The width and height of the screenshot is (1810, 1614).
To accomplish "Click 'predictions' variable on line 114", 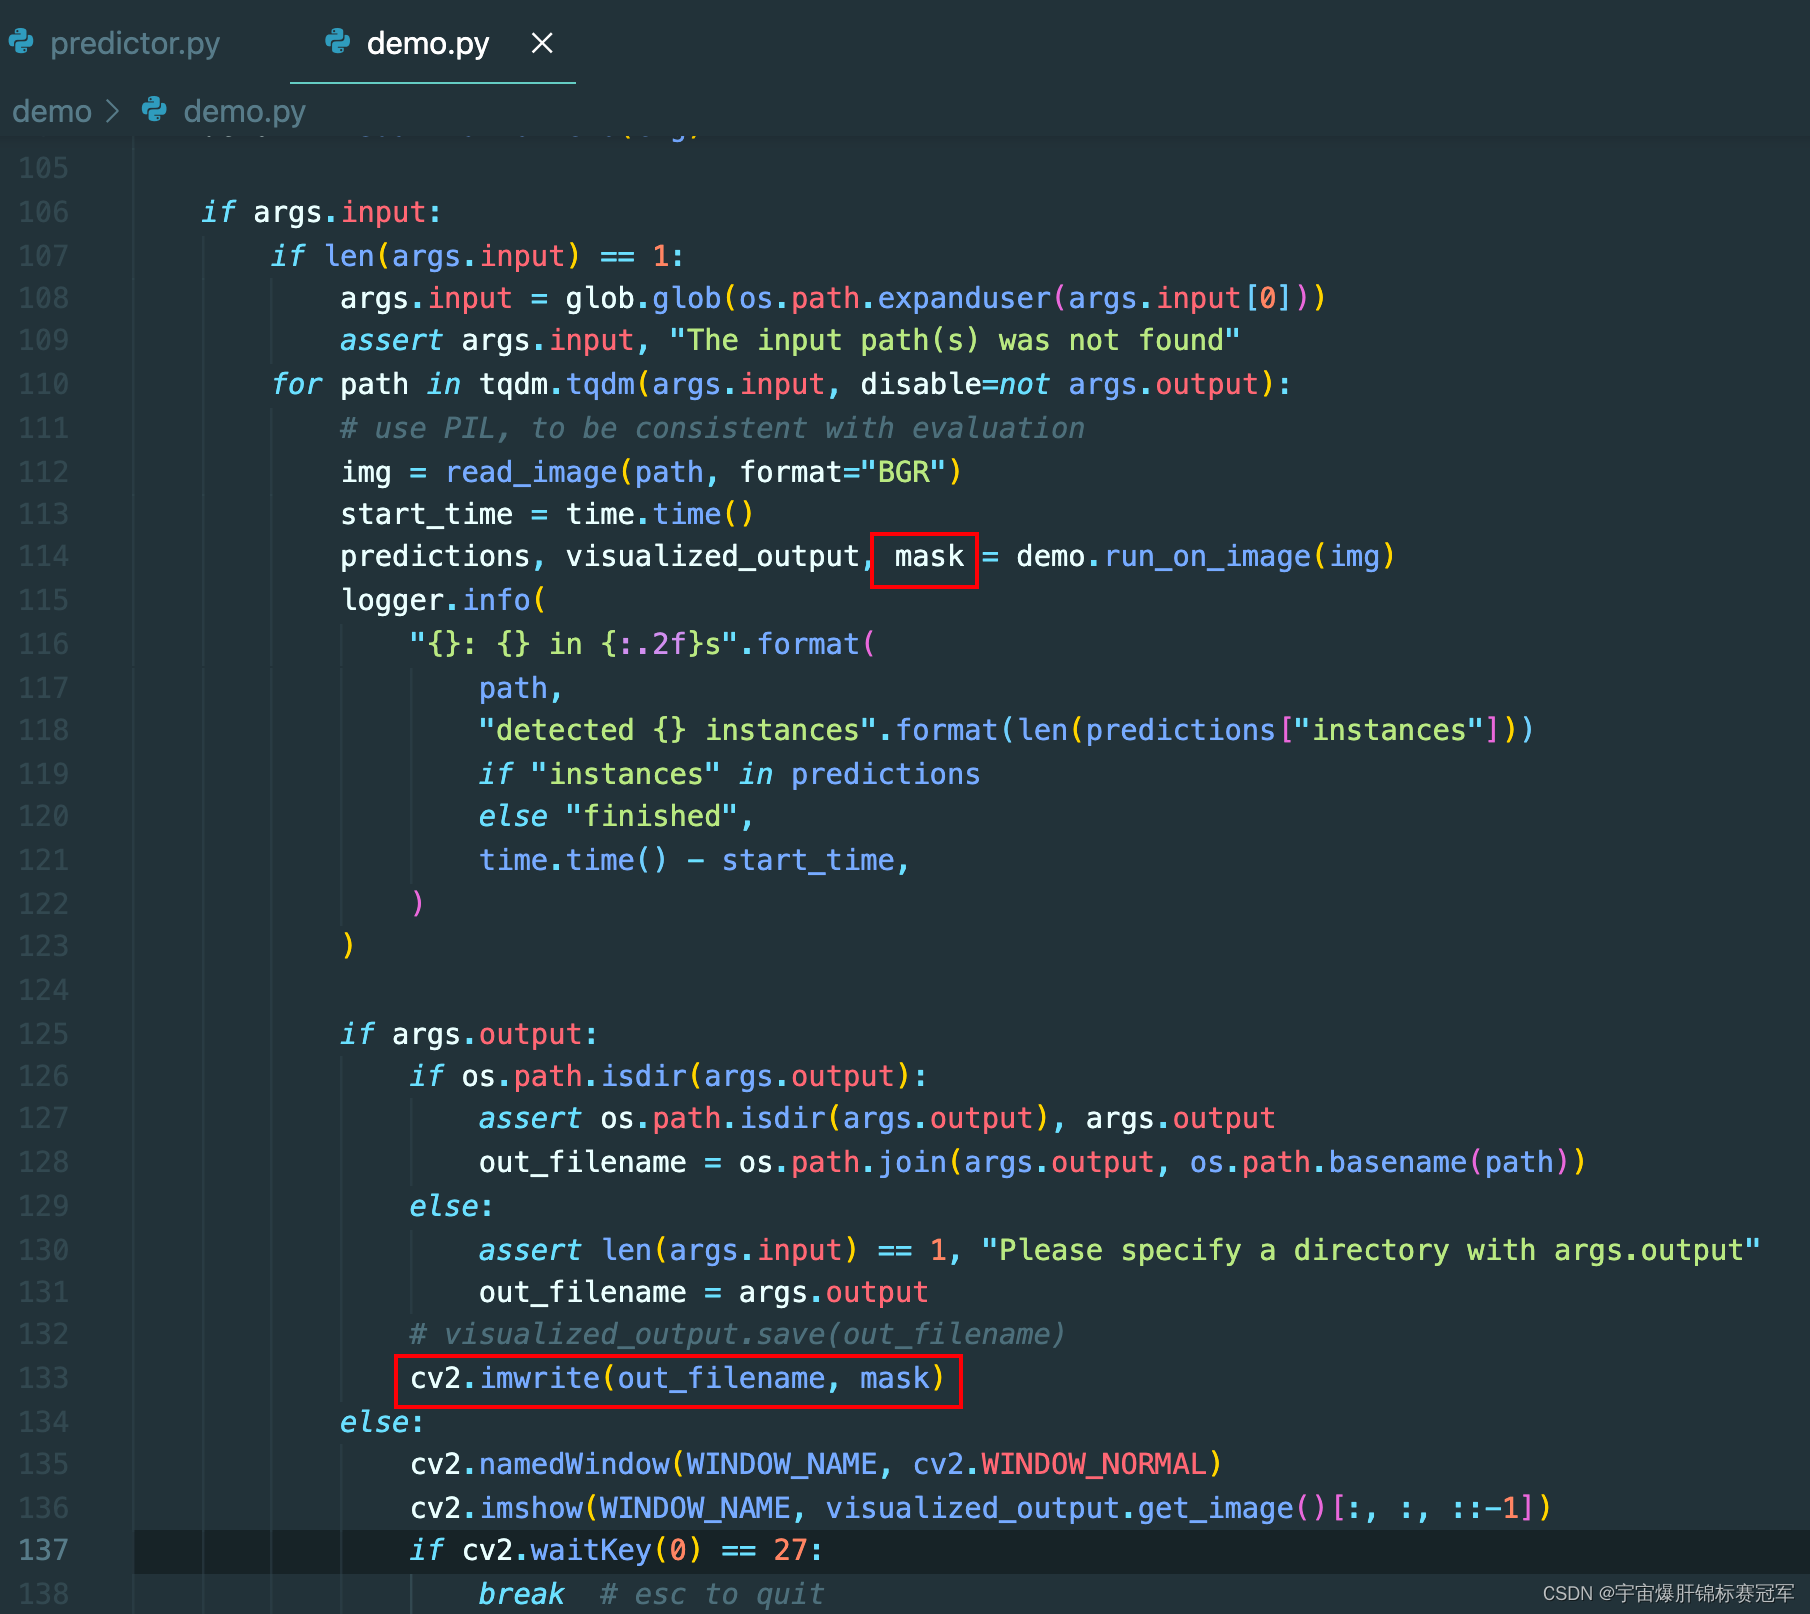I will [x=435, y=556].
